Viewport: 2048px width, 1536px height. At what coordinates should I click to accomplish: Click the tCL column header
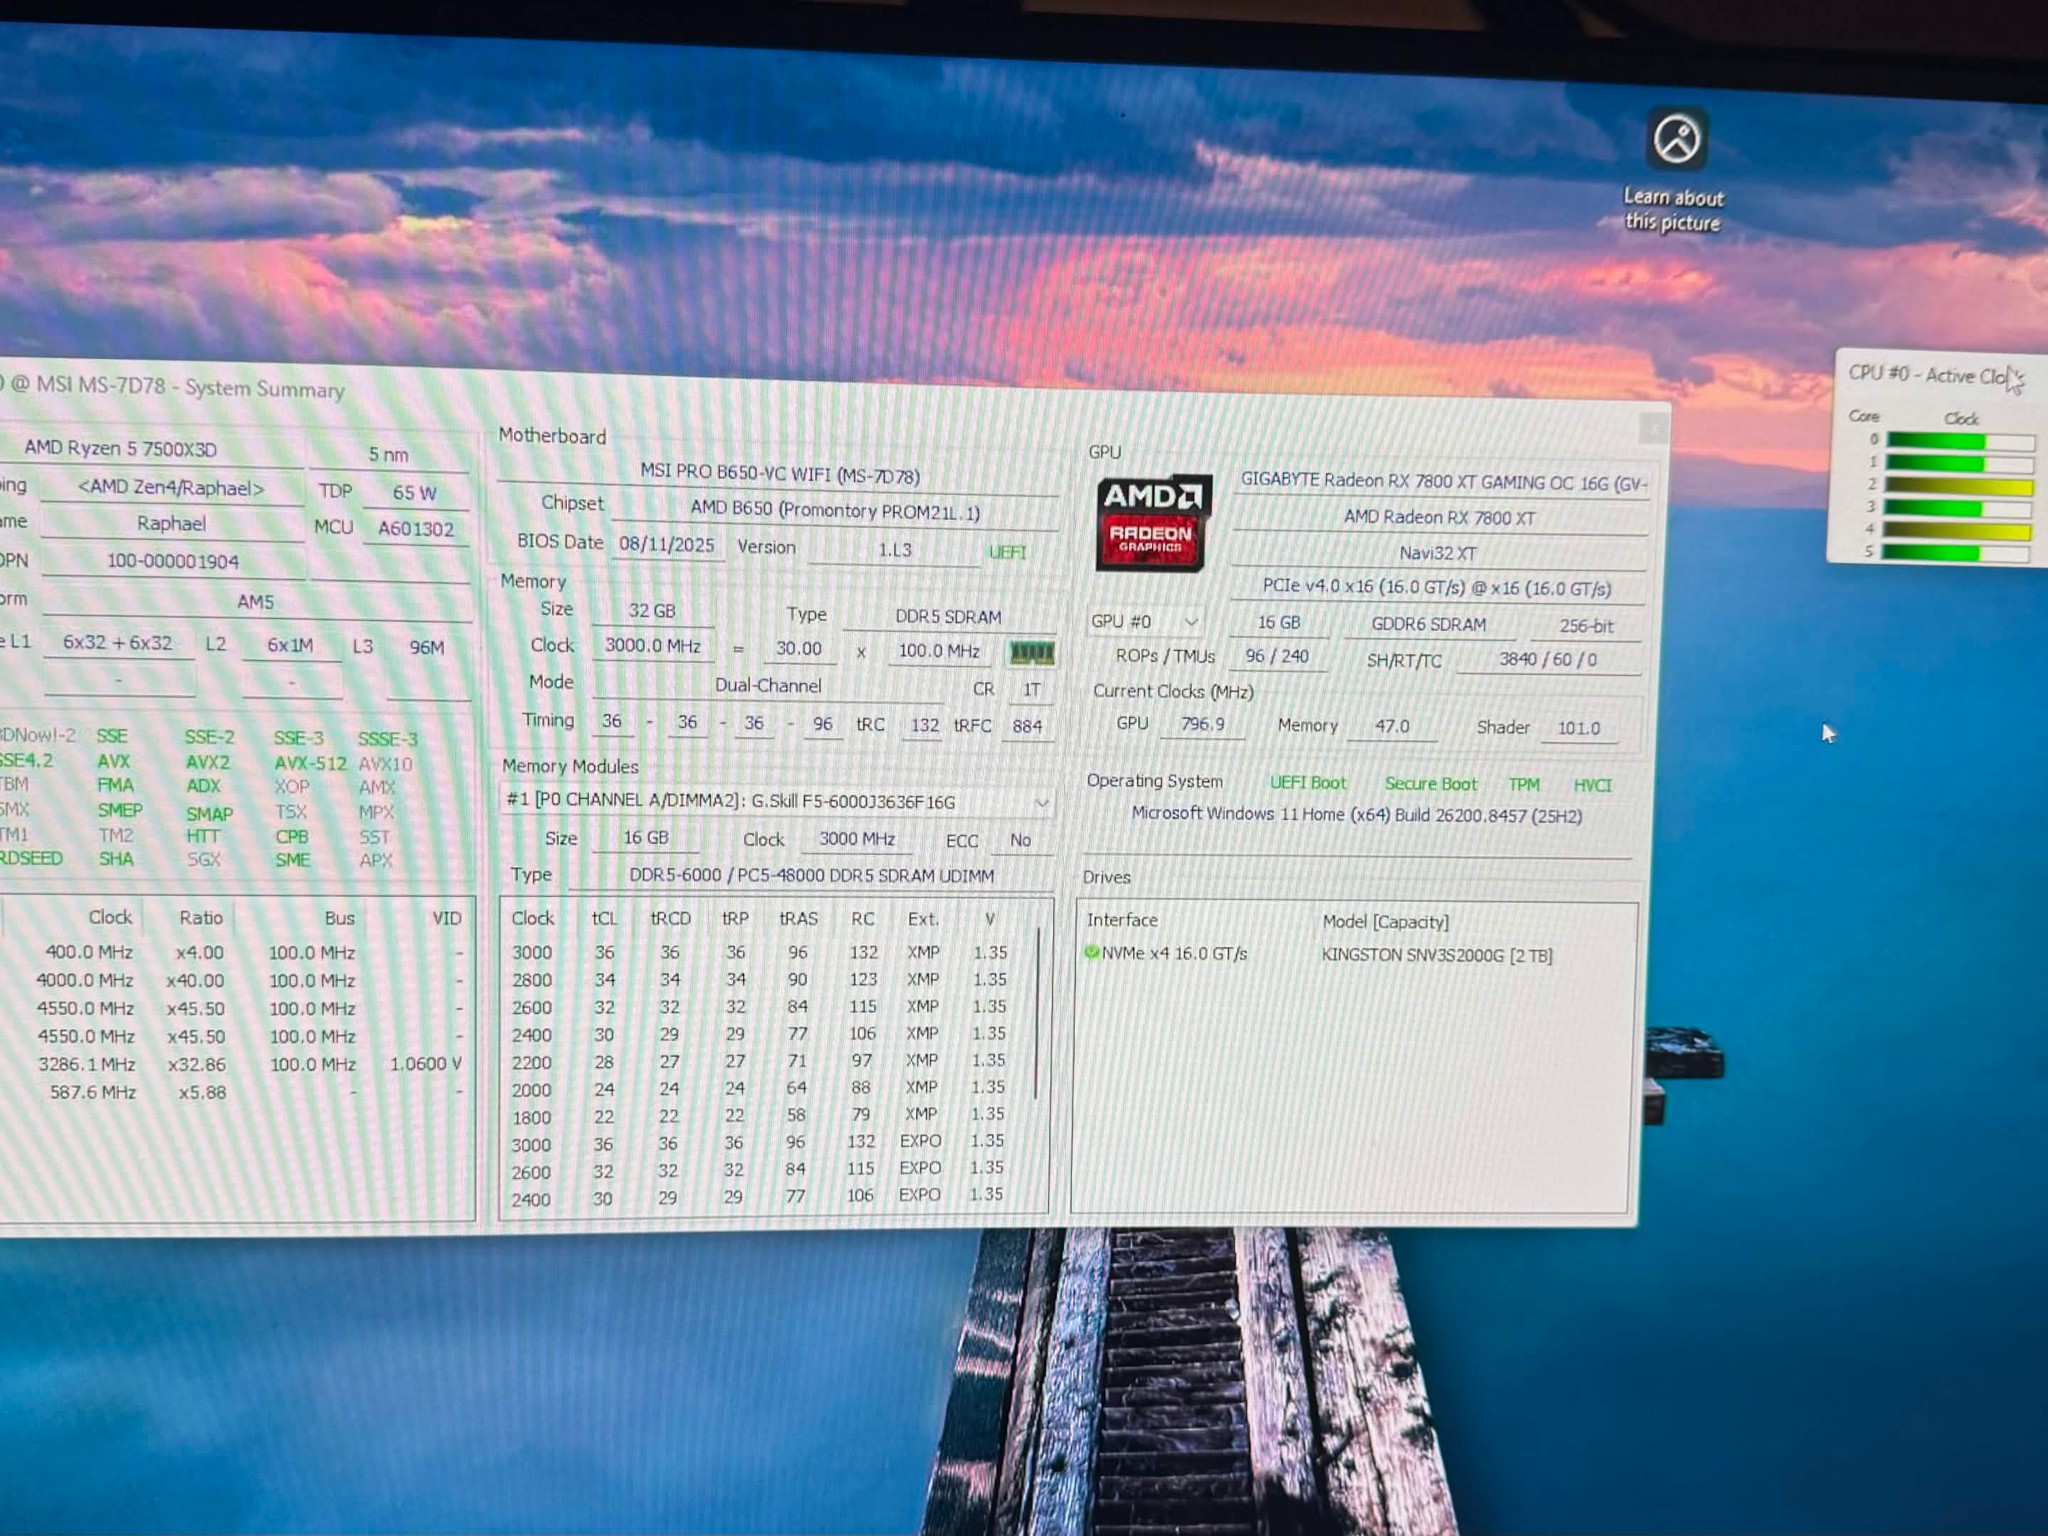(604, 918)
